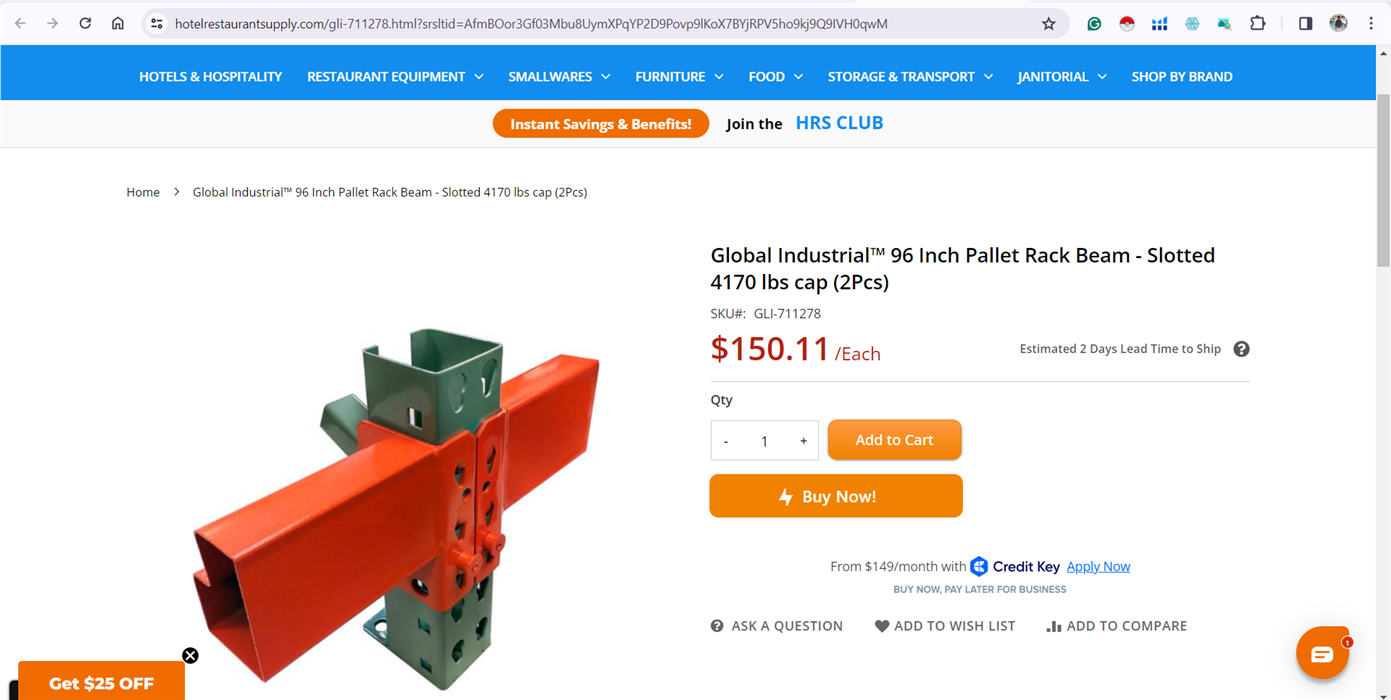Open the Shop By Brand menu item
The image size is (1391, 700).
click(x=1182, y=76)
